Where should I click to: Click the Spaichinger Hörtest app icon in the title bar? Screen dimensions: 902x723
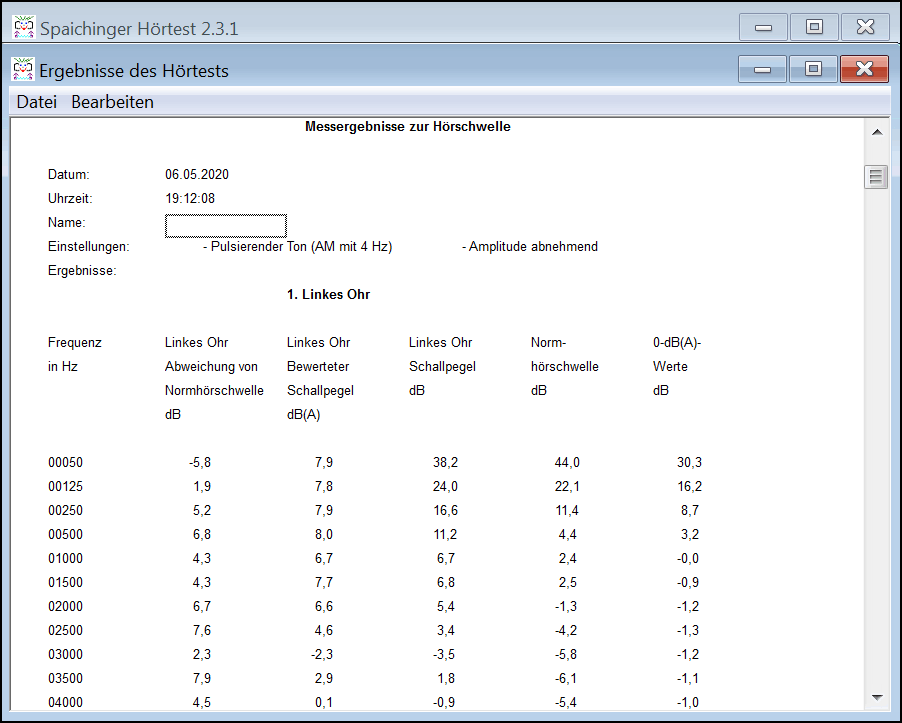point(24,27)
